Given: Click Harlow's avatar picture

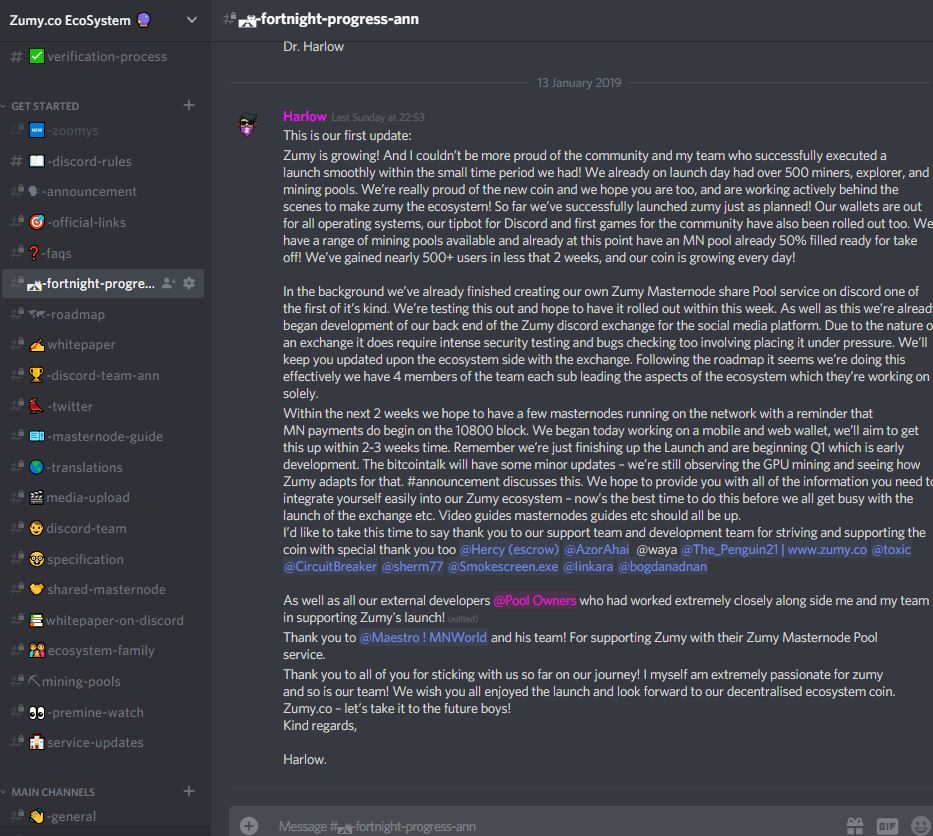Looking at the screenshot, I should click(x=248, y=124).
